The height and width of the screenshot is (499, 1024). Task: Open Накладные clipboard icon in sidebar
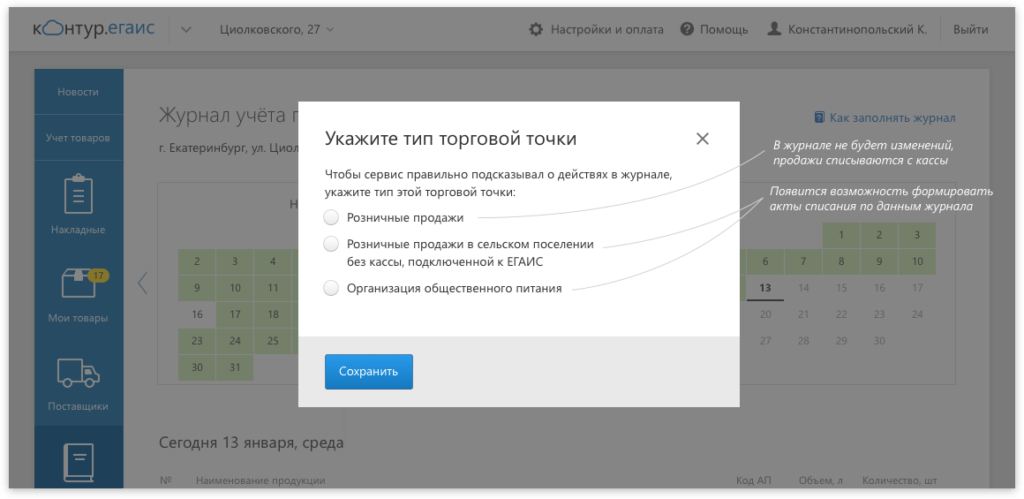(78, 193)
